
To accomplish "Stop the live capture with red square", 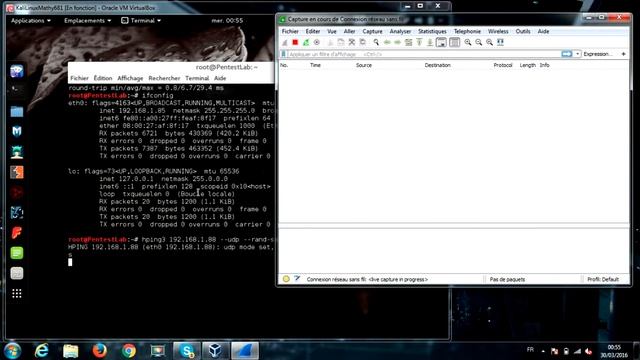I will coord(295,42).
